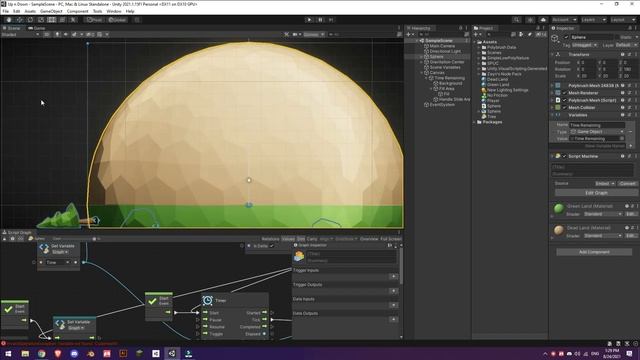Expand the Polybrush Data folder
Viewport: 640px width, 360px height.
click(479, 47)
